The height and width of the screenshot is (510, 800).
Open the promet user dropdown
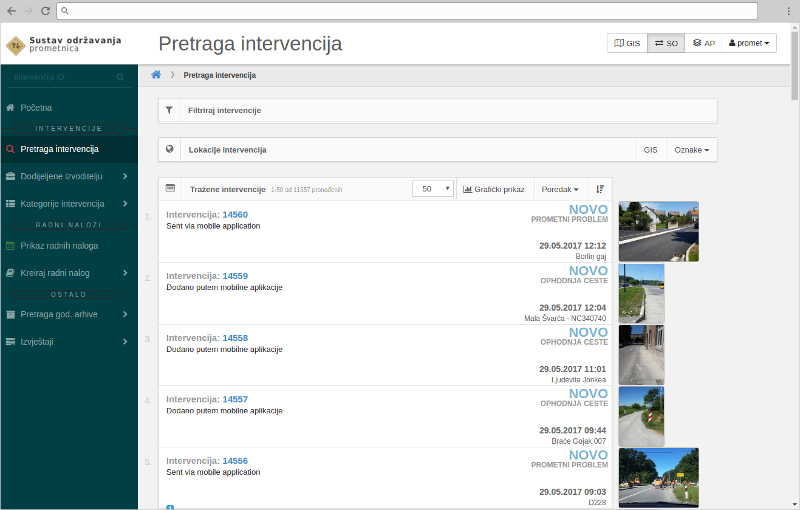pos(750,44)
